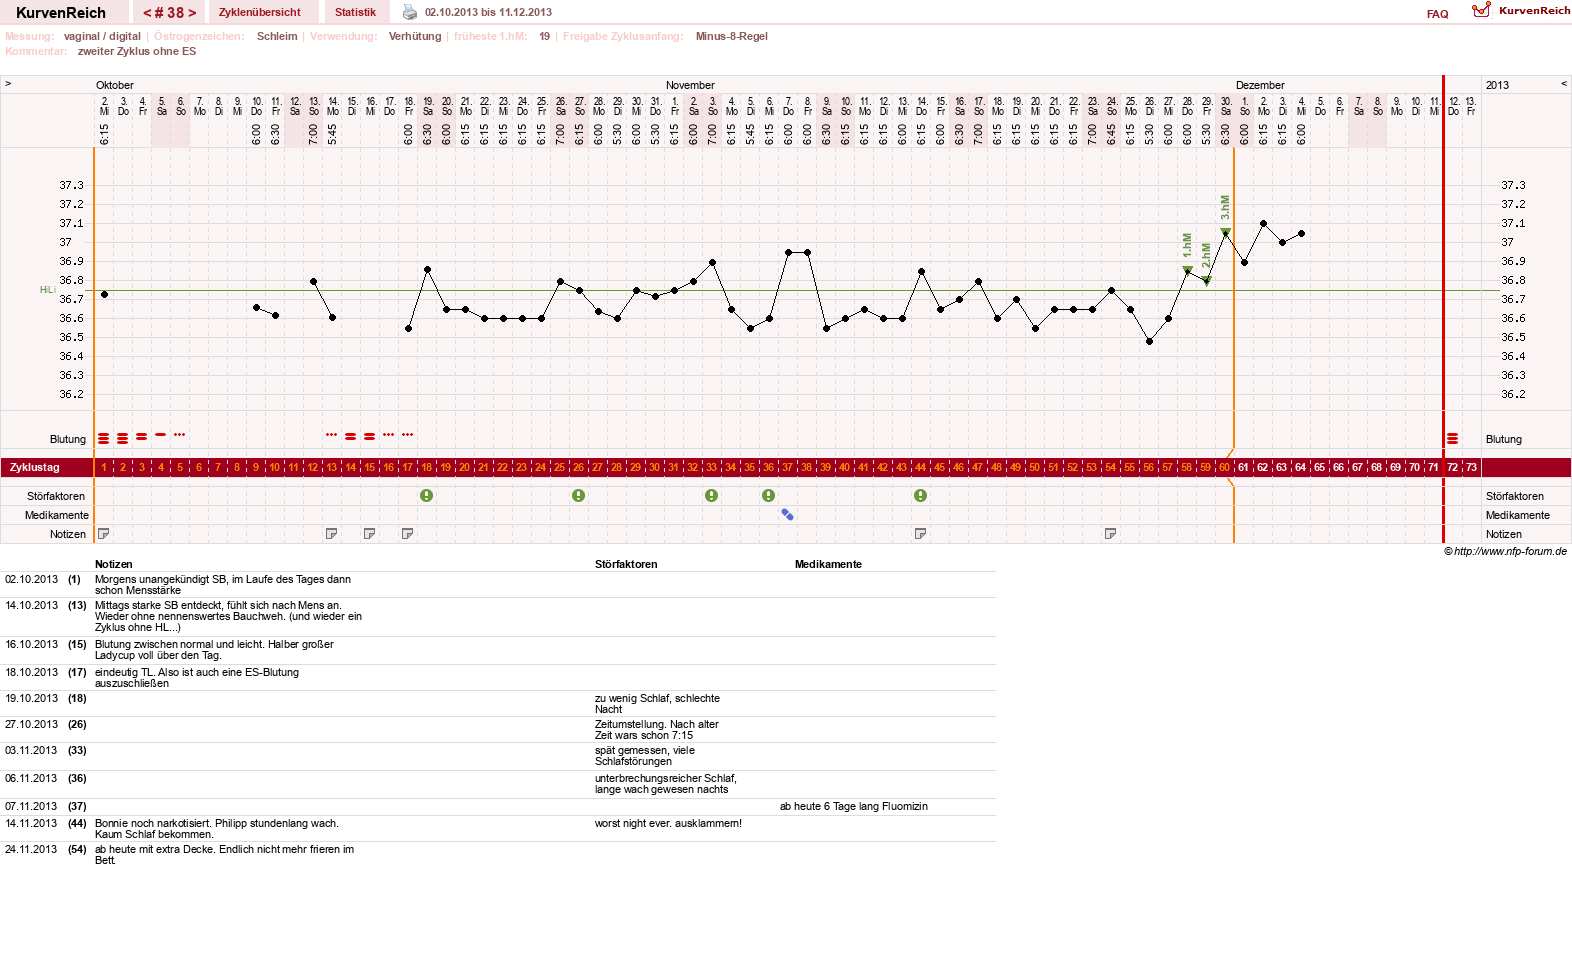Open the FAQ link
The height and width of the screenshot is (958, 1572).
1438,14
